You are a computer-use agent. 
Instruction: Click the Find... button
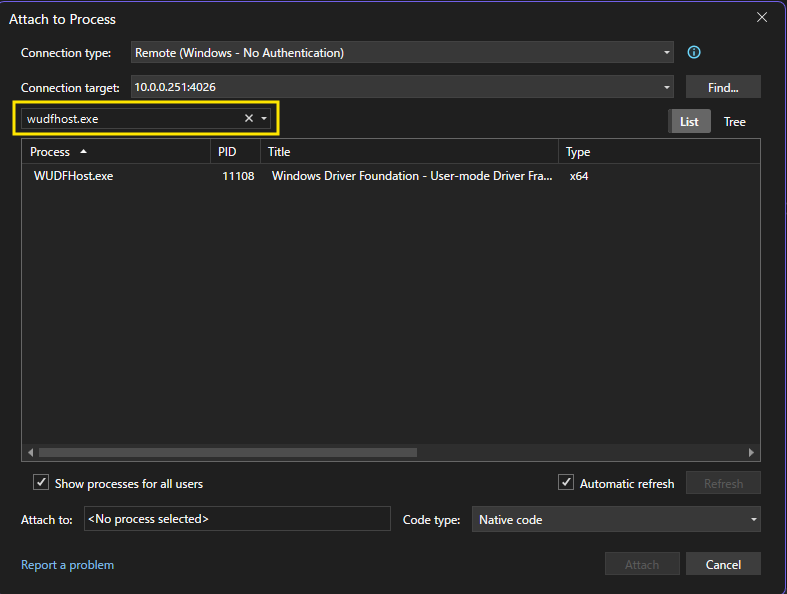(723, 87)
